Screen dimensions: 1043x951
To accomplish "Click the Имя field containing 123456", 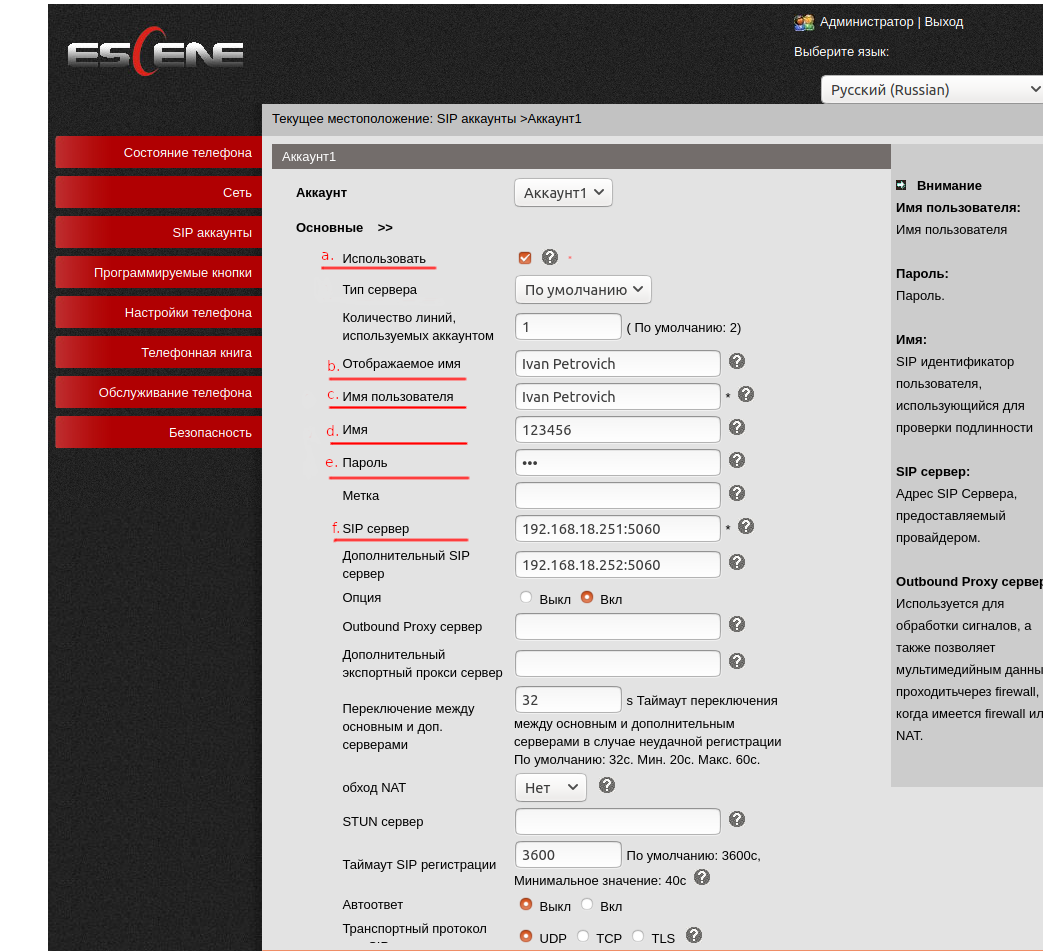I will [617, 430].
